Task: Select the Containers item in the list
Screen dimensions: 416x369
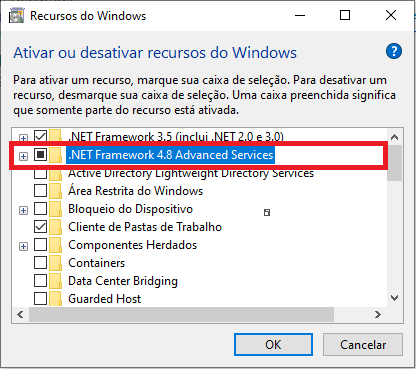Action: pyautogui.click(x=97, y=263)
